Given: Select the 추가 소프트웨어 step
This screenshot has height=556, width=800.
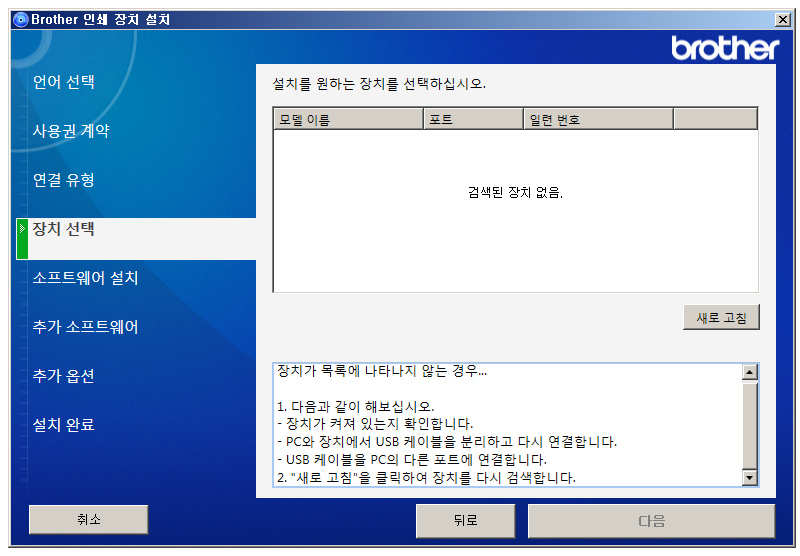Looking at the screenshot, I should 85,326.
